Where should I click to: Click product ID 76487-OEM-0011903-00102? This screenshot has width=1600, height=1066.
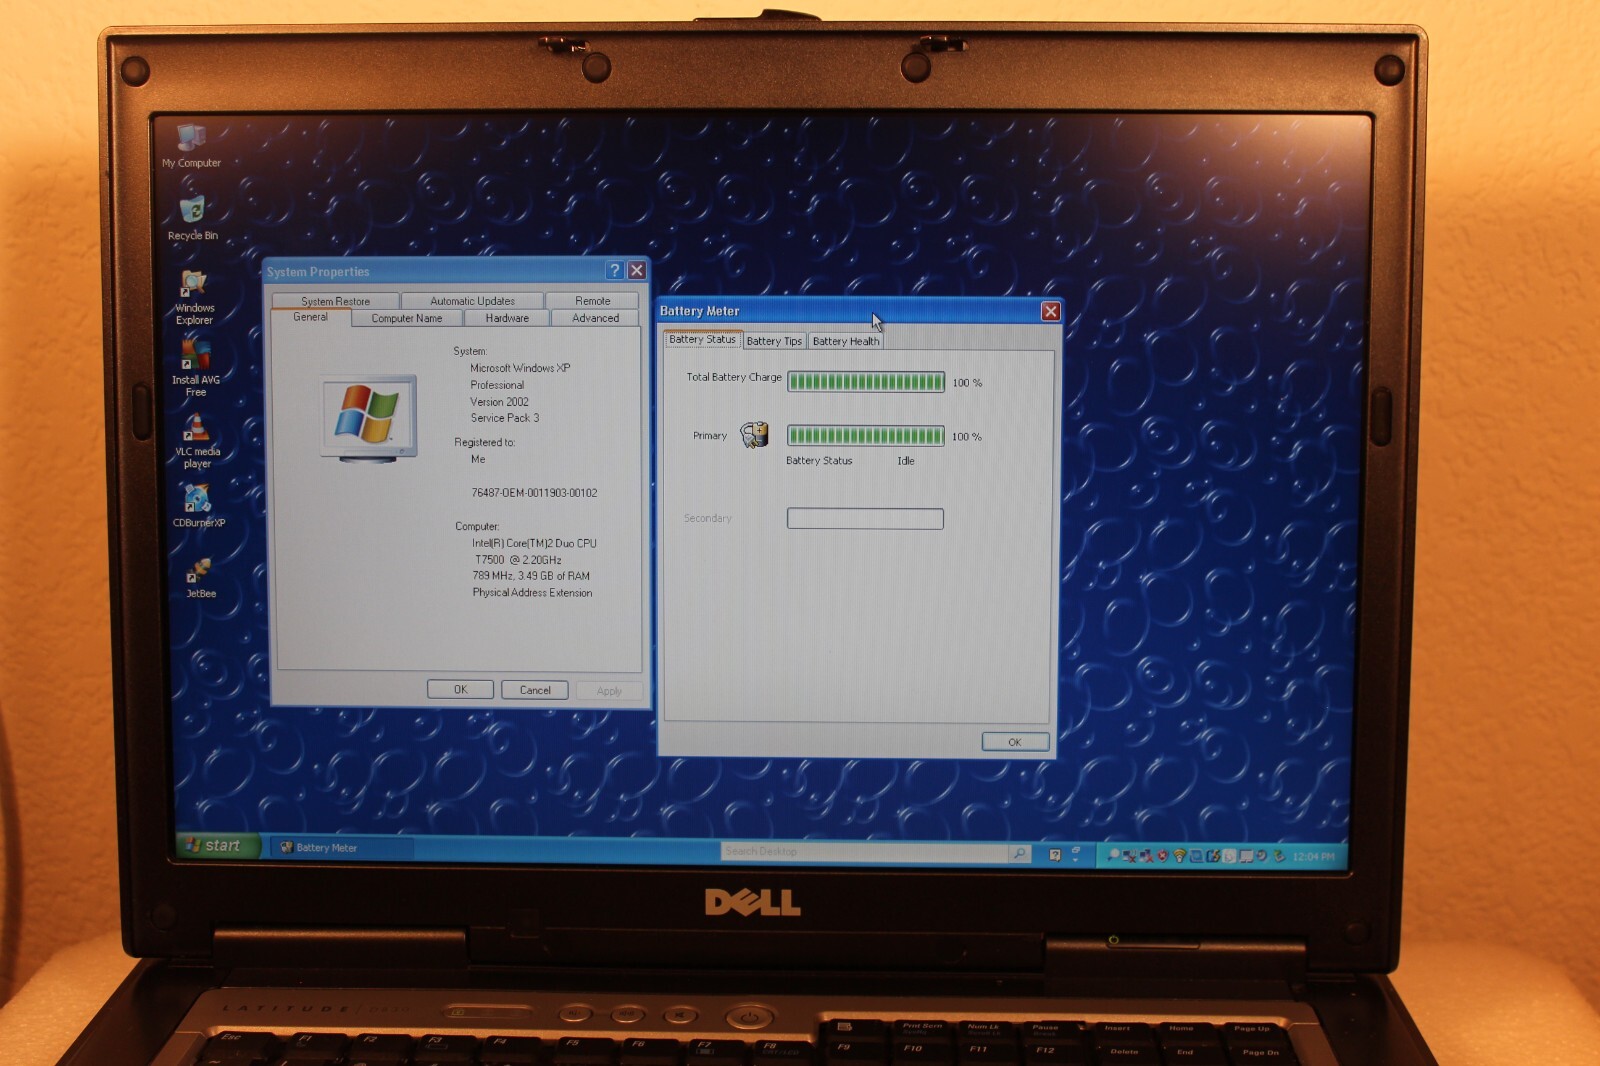point(534,493)
